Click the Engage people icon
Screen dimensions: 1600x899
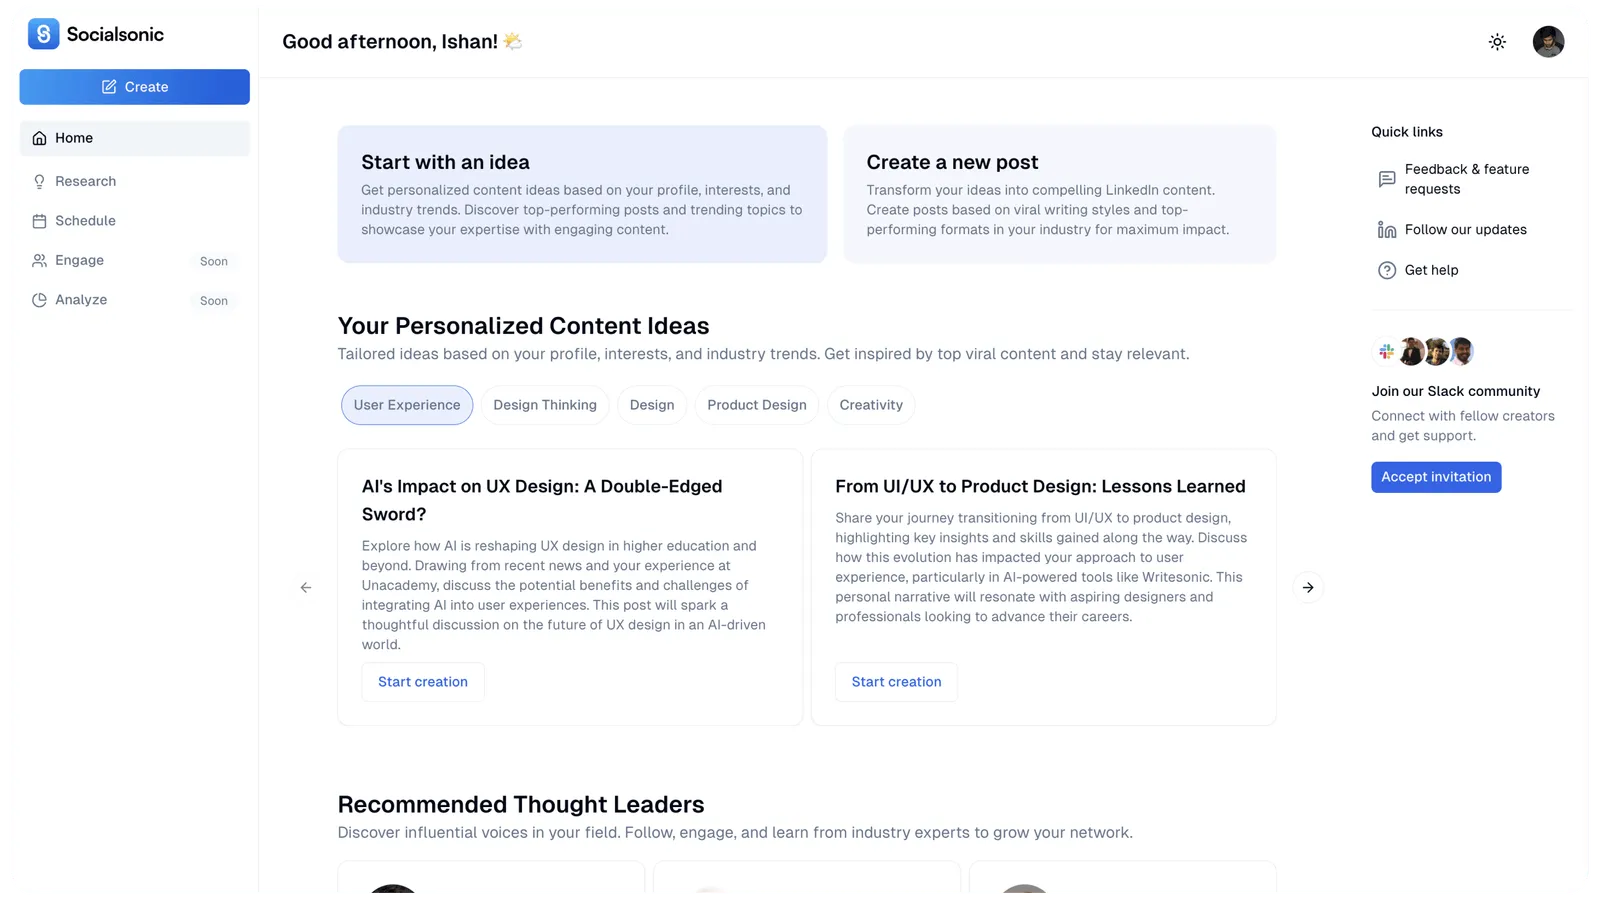39,261
